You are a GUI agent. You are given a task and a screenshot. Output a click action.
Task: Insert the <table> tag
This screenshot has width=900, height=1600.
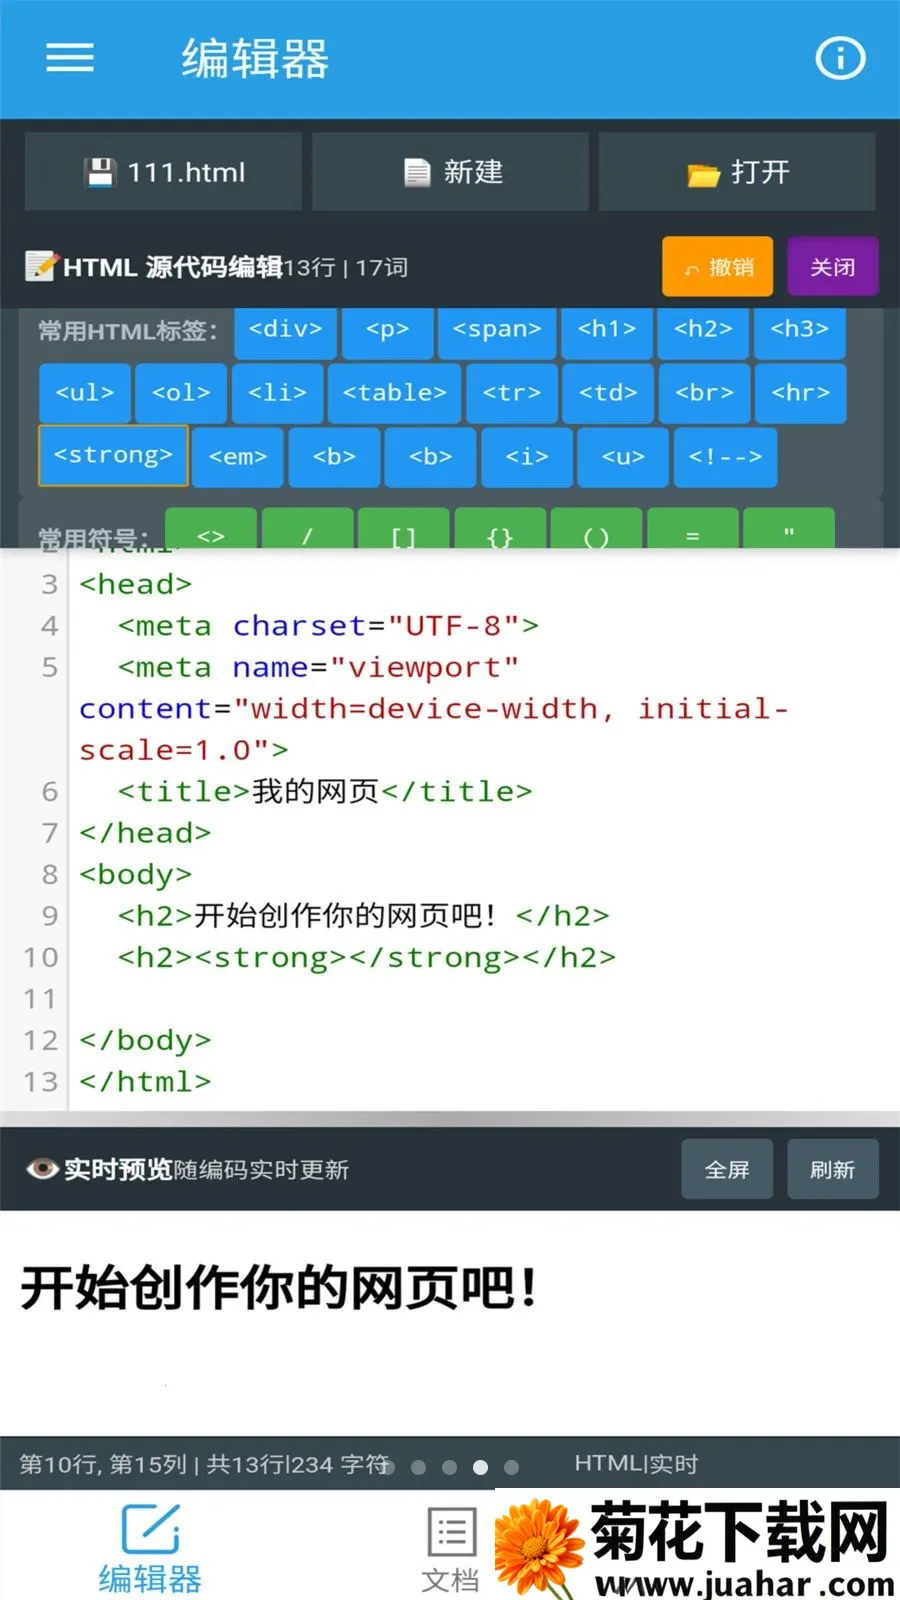(395, 394)
